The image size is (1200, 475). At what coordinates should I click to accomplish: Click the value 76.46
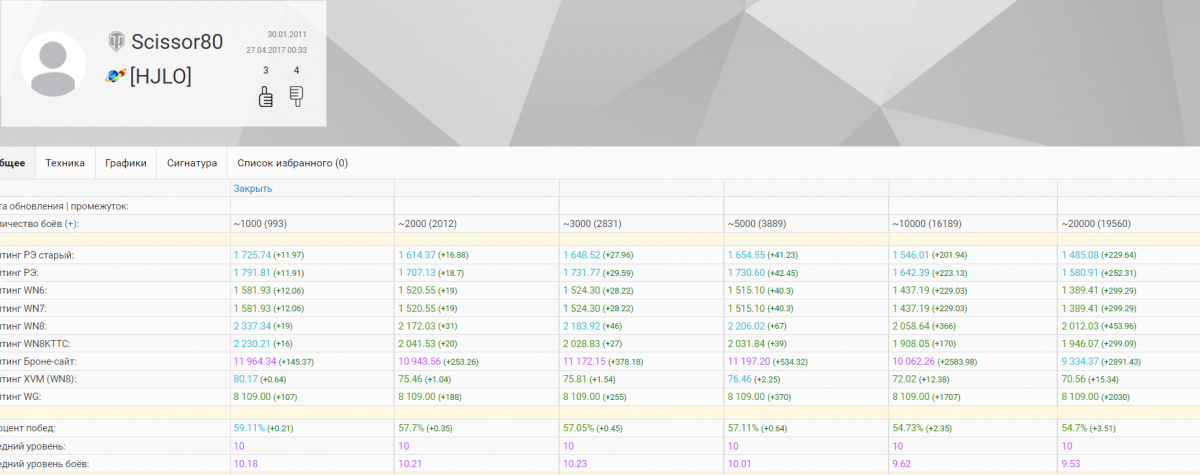pos(741,379)
